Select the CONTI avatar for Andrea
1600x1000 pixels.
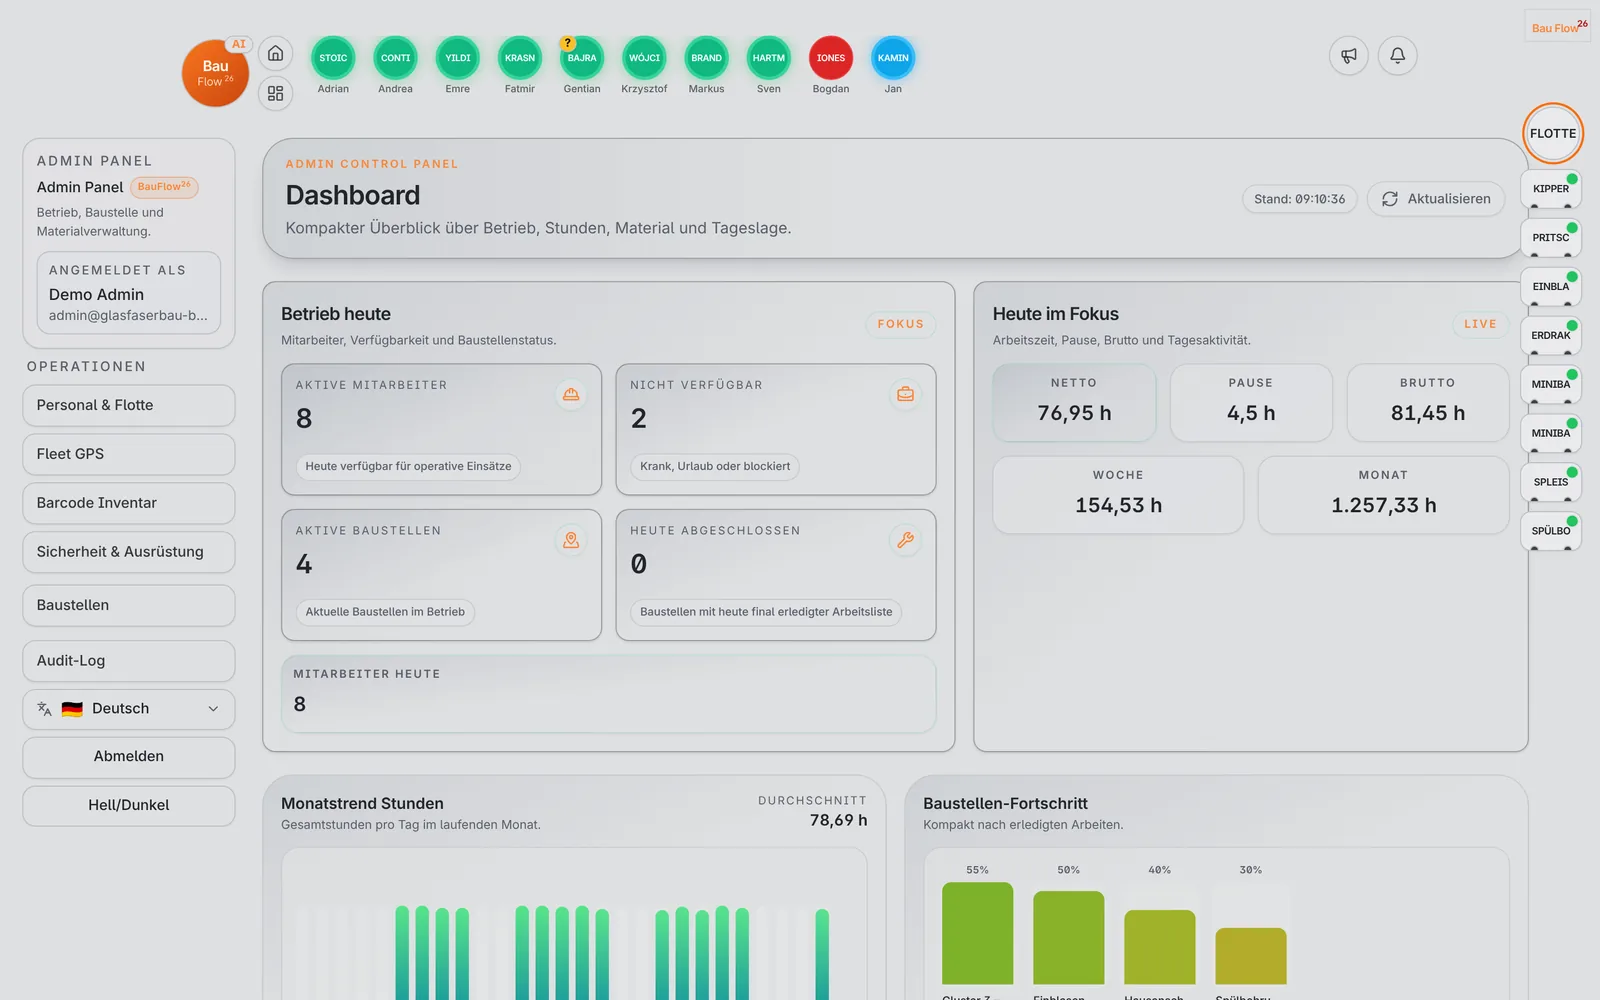click(x=395, y=58)
